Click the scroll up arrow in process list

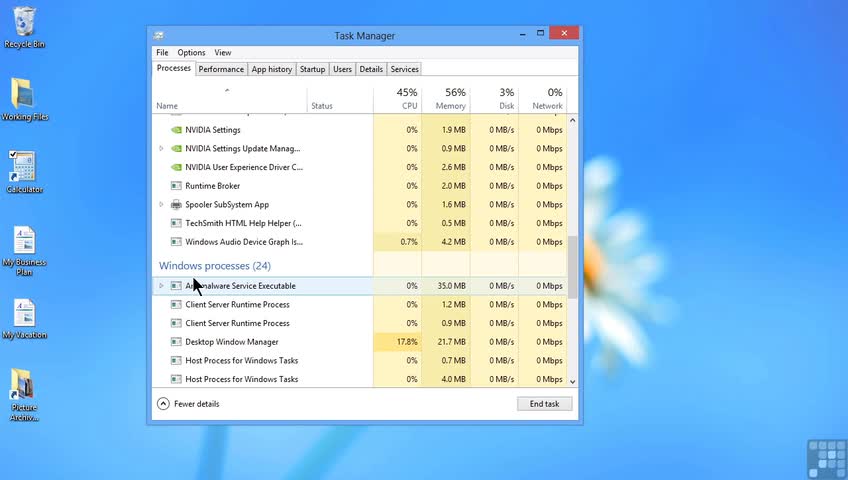572,120
